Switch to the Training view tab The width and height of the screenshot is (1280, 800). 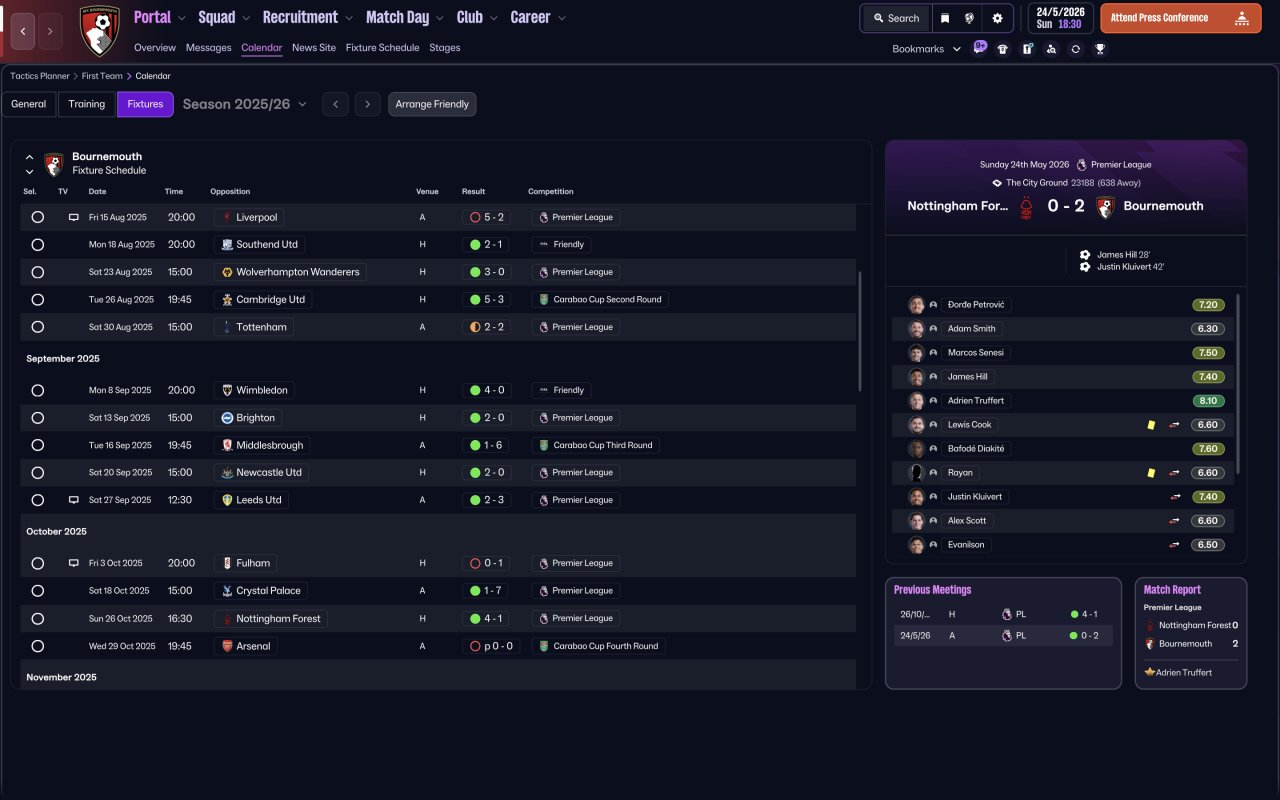pos(87,104)
